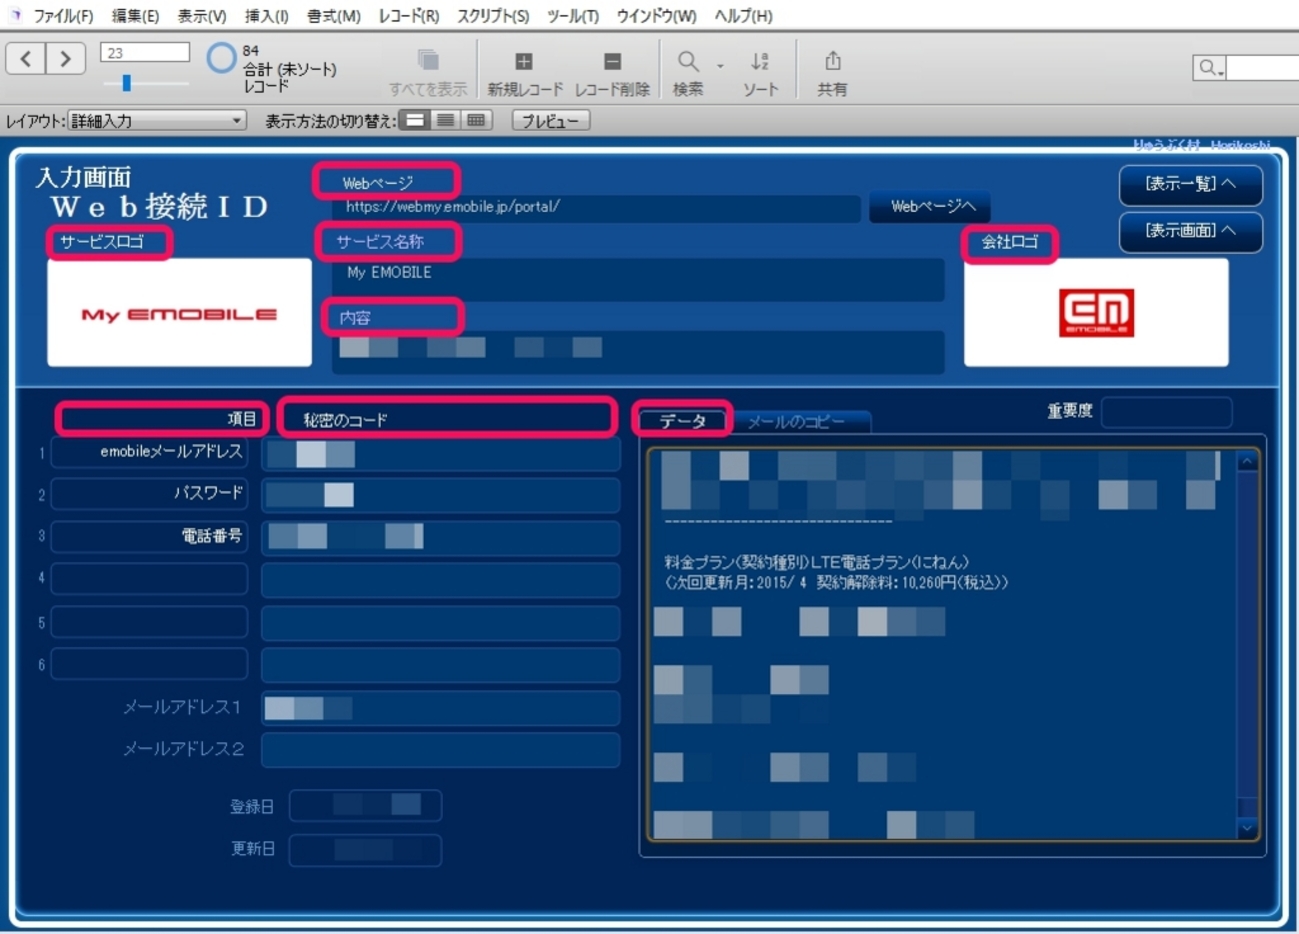Switch to form view
Screen dimensions: 1299x934
pos(414,120)
